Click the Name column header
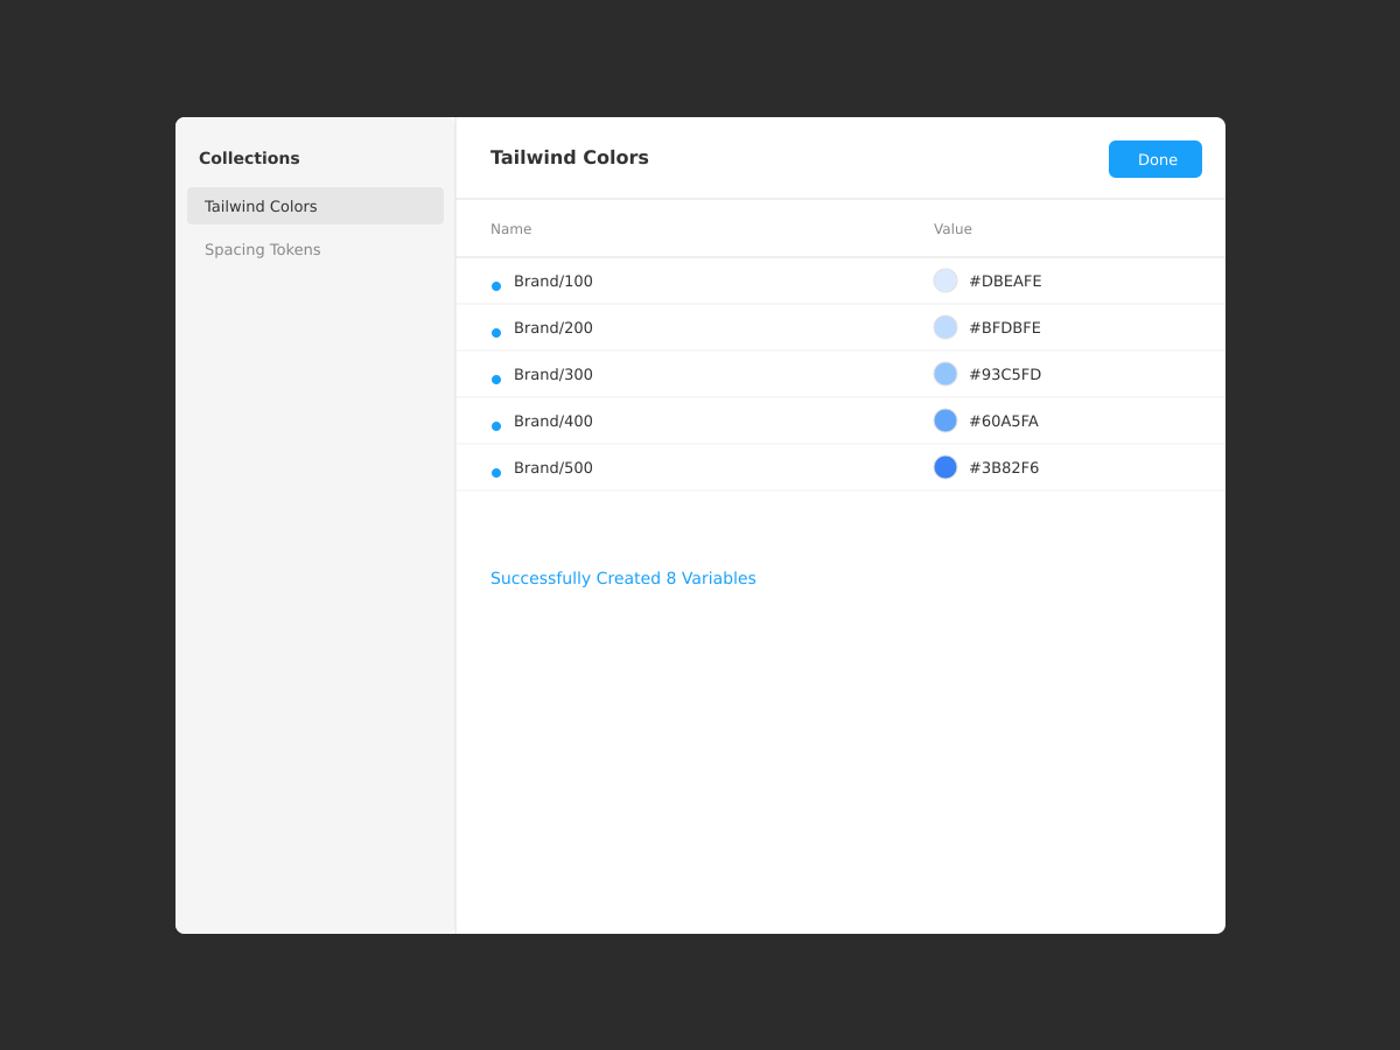This screenshot has width=1400, height=1050. click(x=511, y=229)
